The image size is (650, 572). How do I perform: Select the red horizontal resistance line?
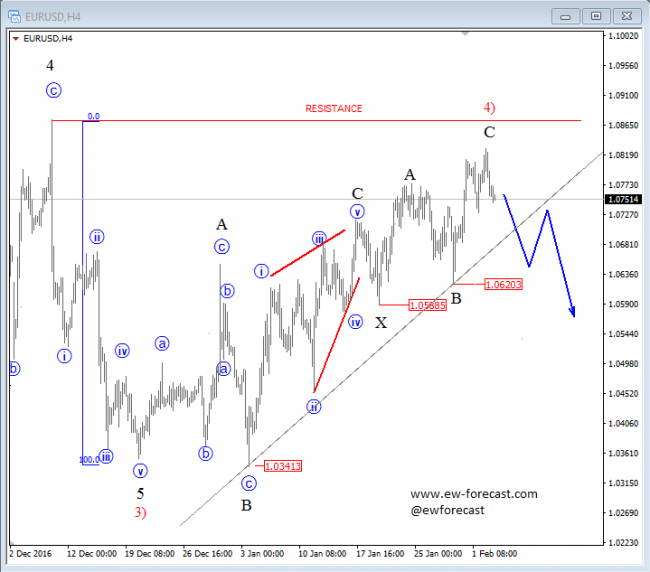pyautogui.click(x=316, y=121)
